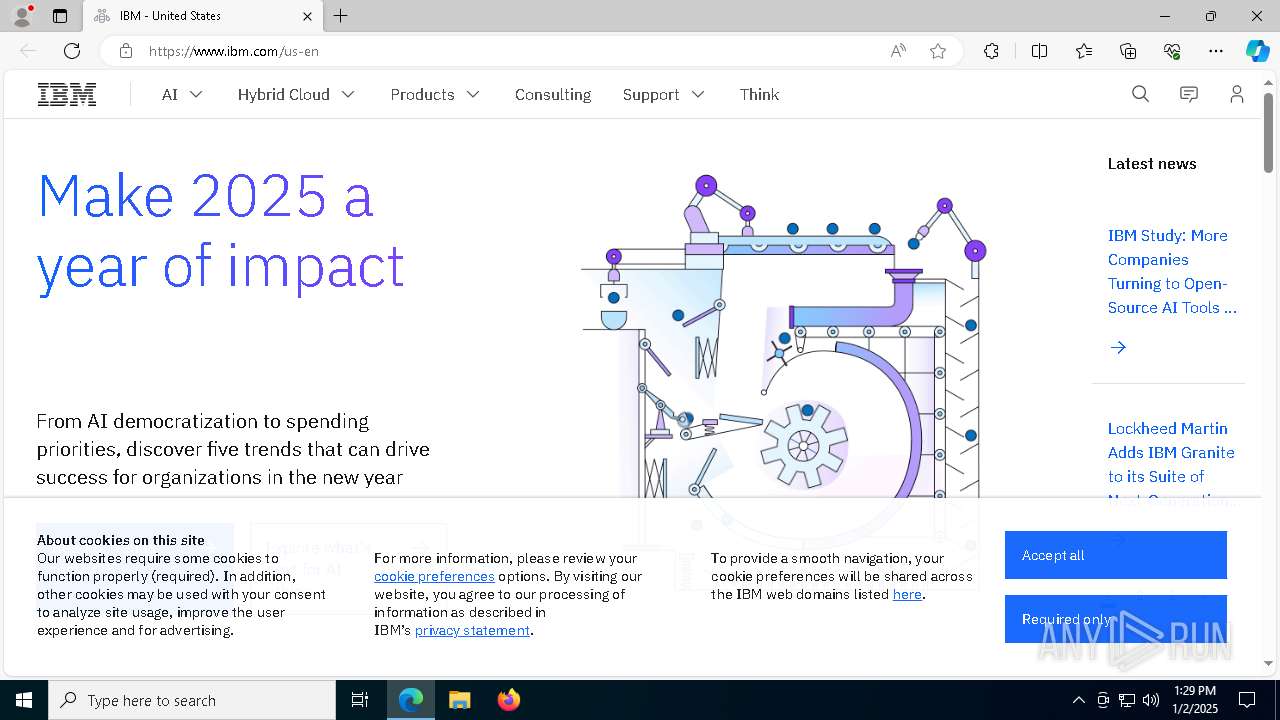Click the 'Latest news' heading
1280x720 pixels.
[x=1152, y=163]
